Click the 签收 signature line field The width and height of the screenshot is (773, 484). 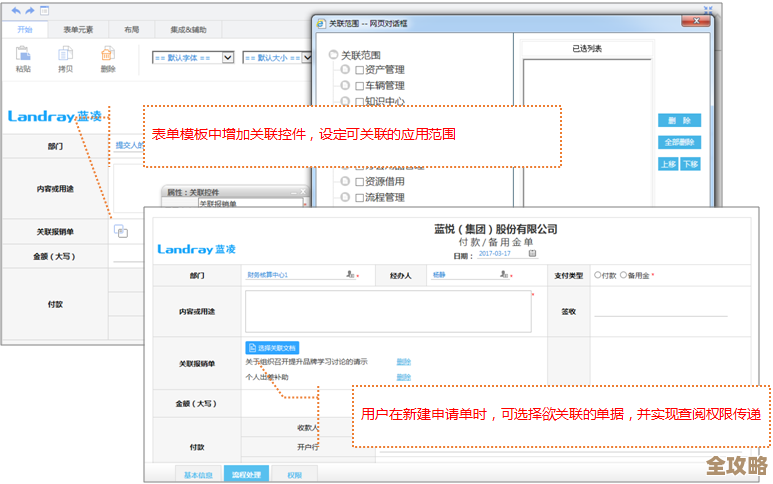[x=661, y=311]
